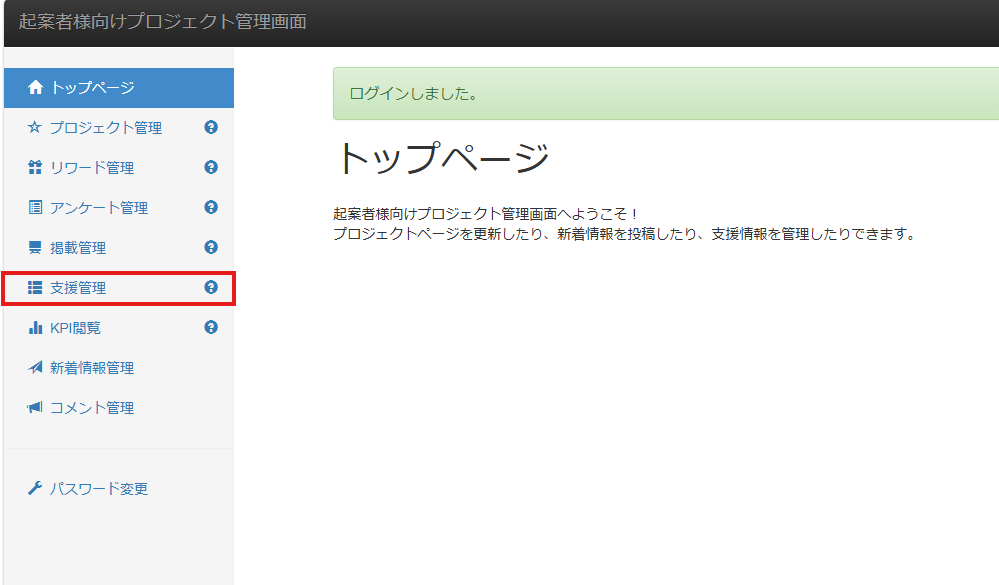Screen dimensions: 999x585
Task: Click the megaphone icon for コメント管理
Action: pyautogui.click(x=35, y=408)
